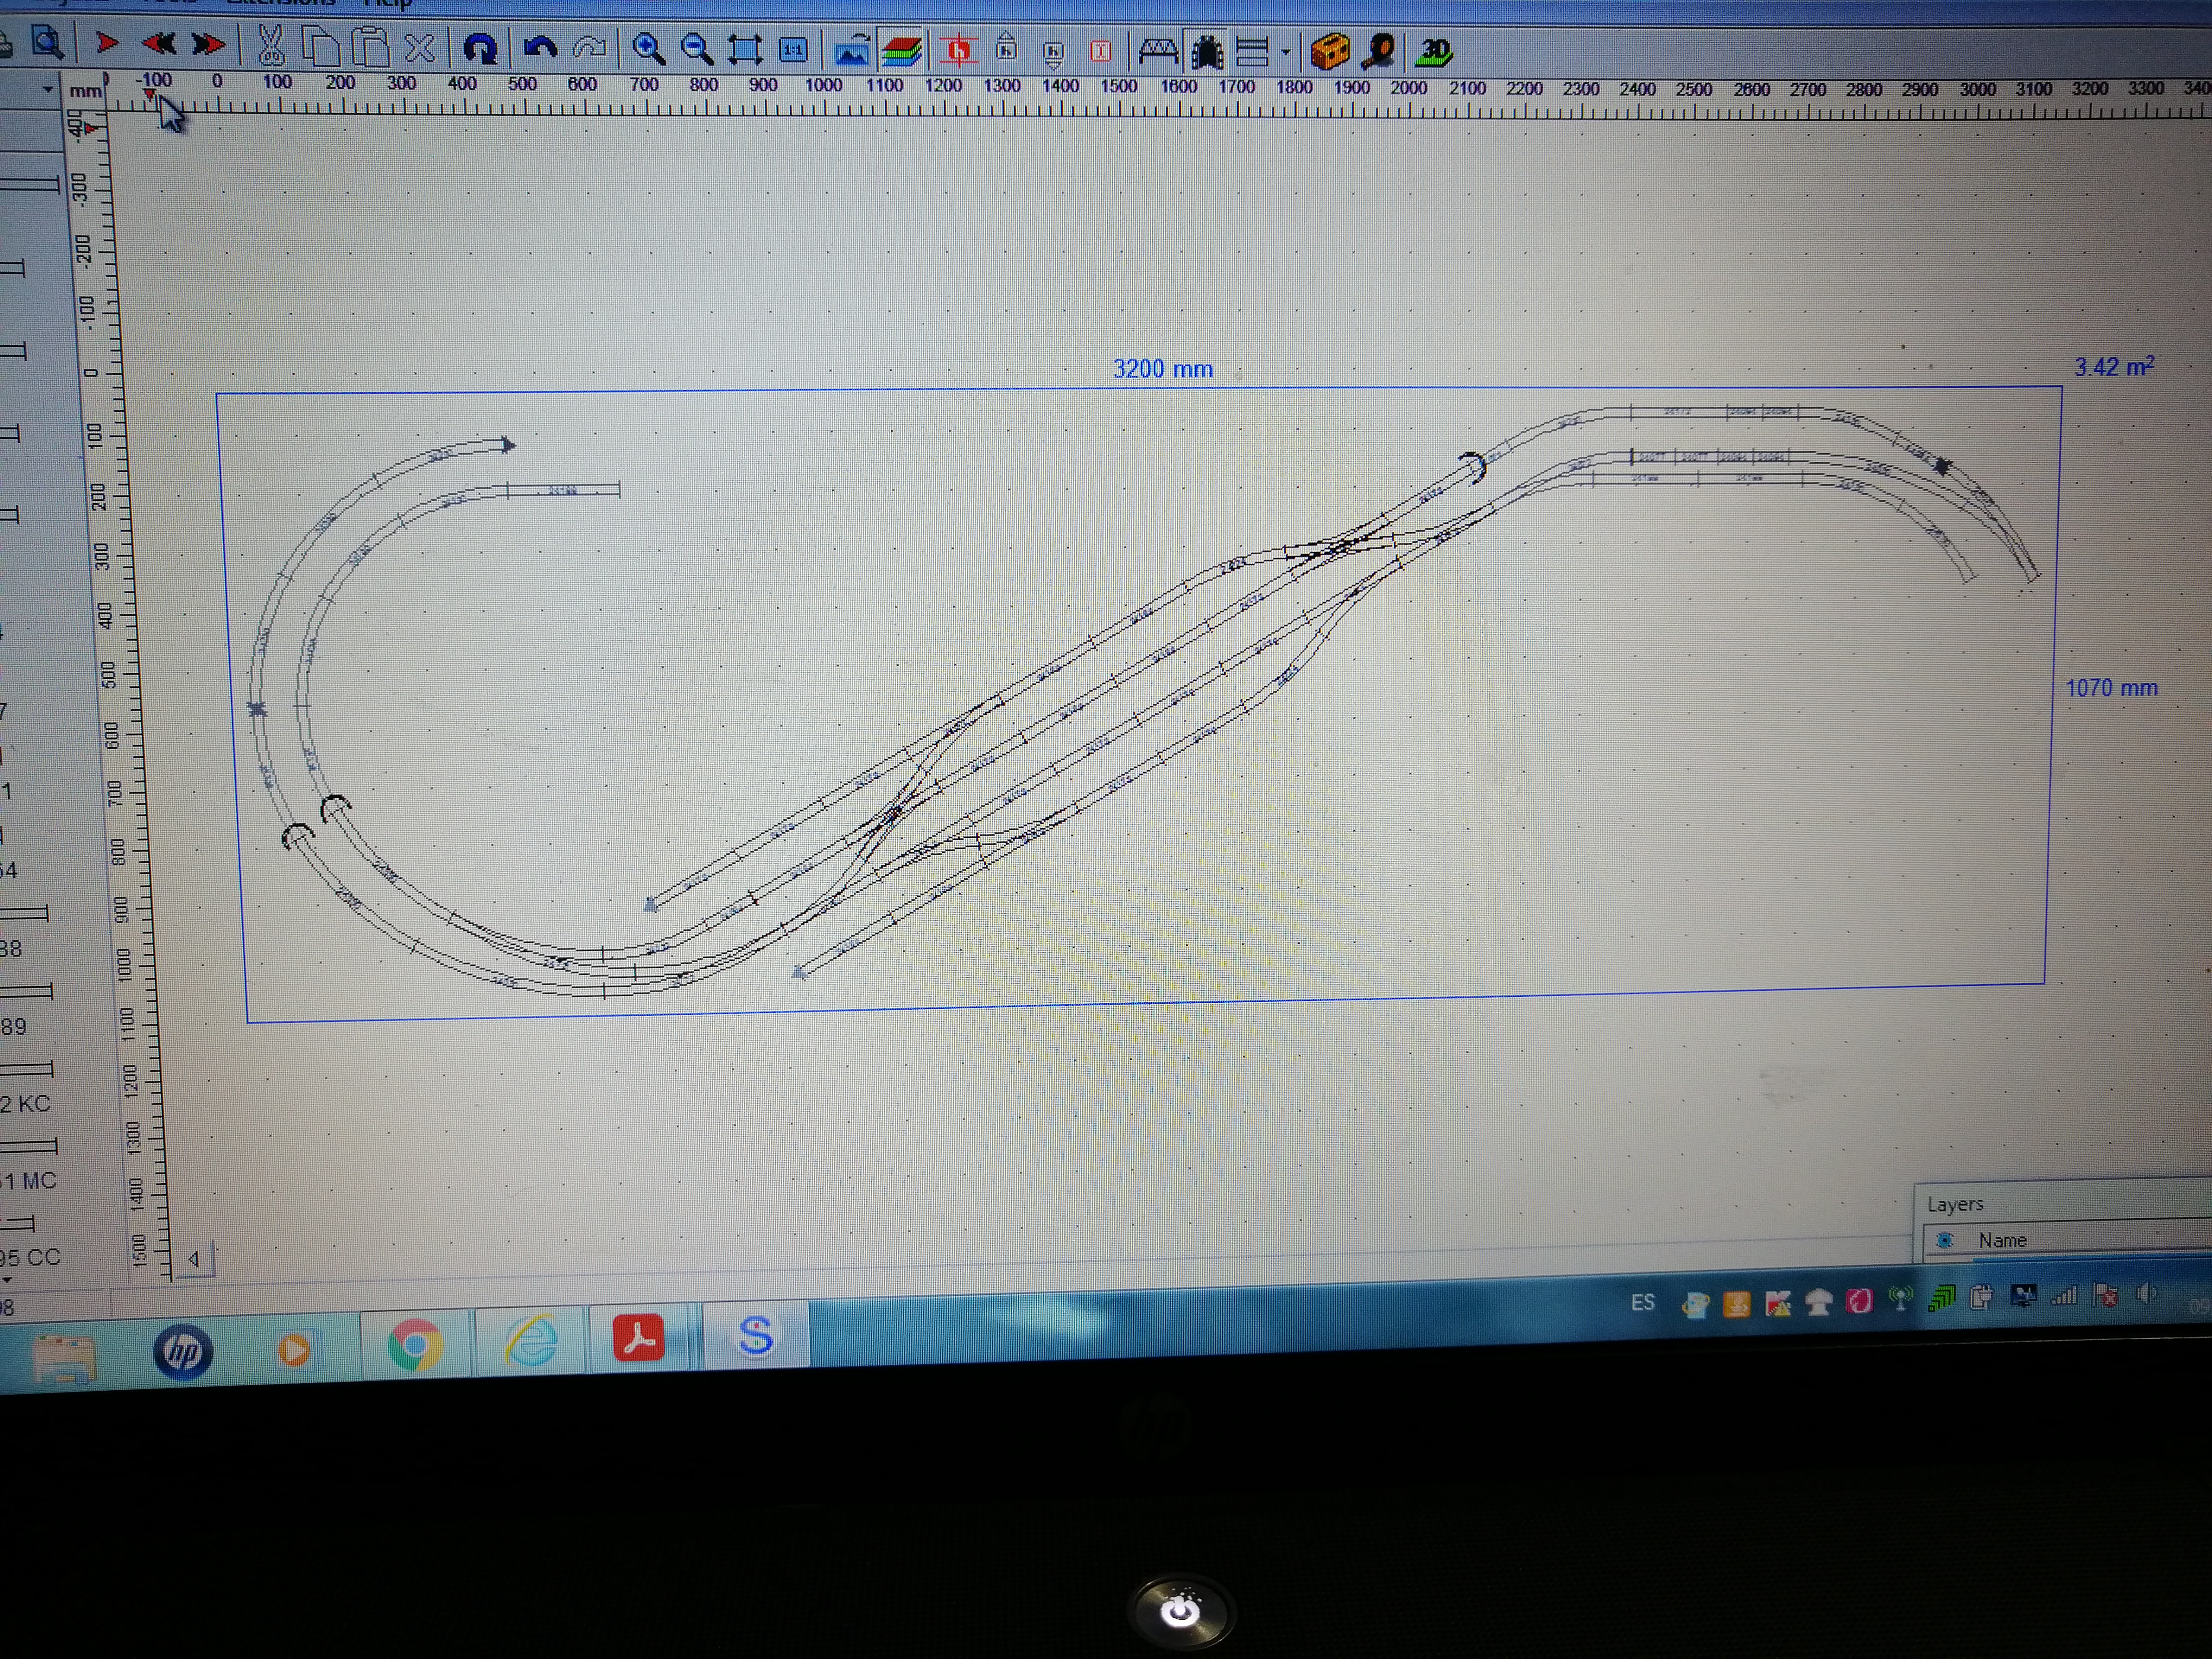Click the Layers panel title
Viewport: 2212px width, 1659px height.
pyautogui.click(x=1955, y=1204)
